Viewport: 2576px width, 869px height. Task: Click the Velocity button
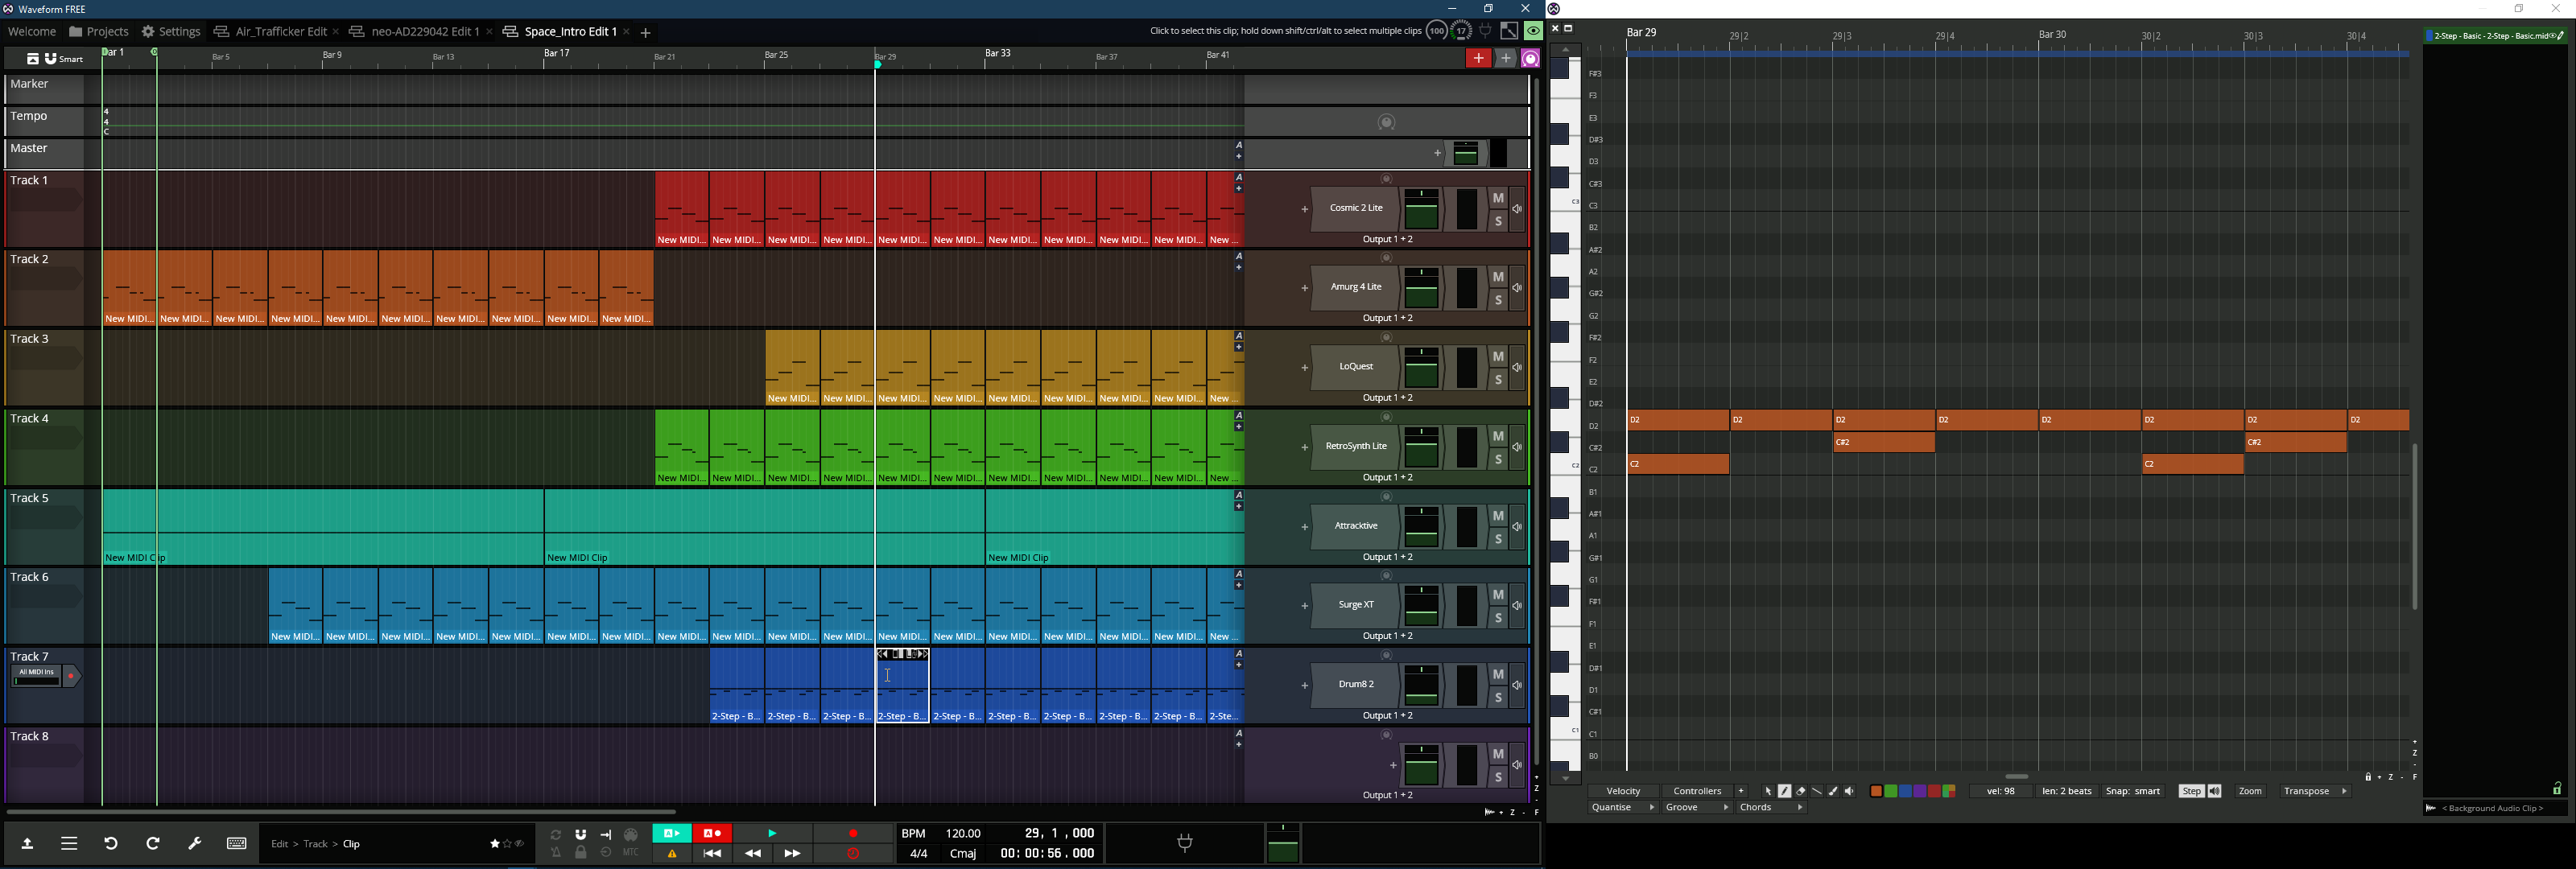(x=1623, y=791)
